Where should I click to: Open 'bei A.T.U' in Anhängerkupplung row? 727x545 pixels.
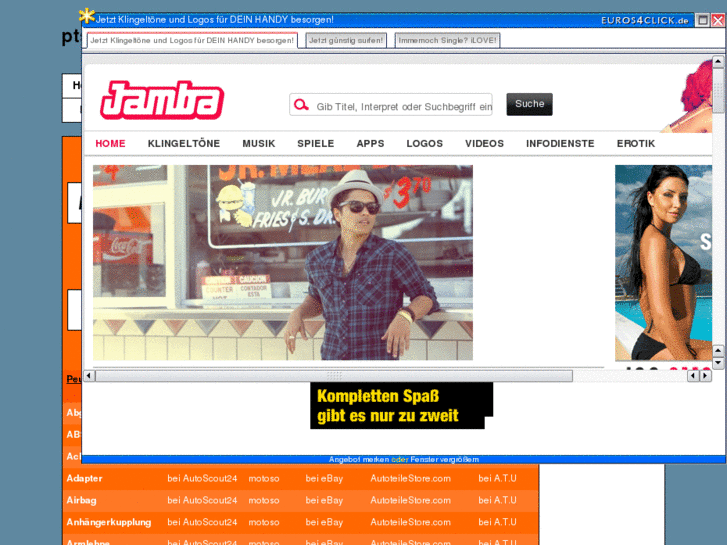point(497,522)
